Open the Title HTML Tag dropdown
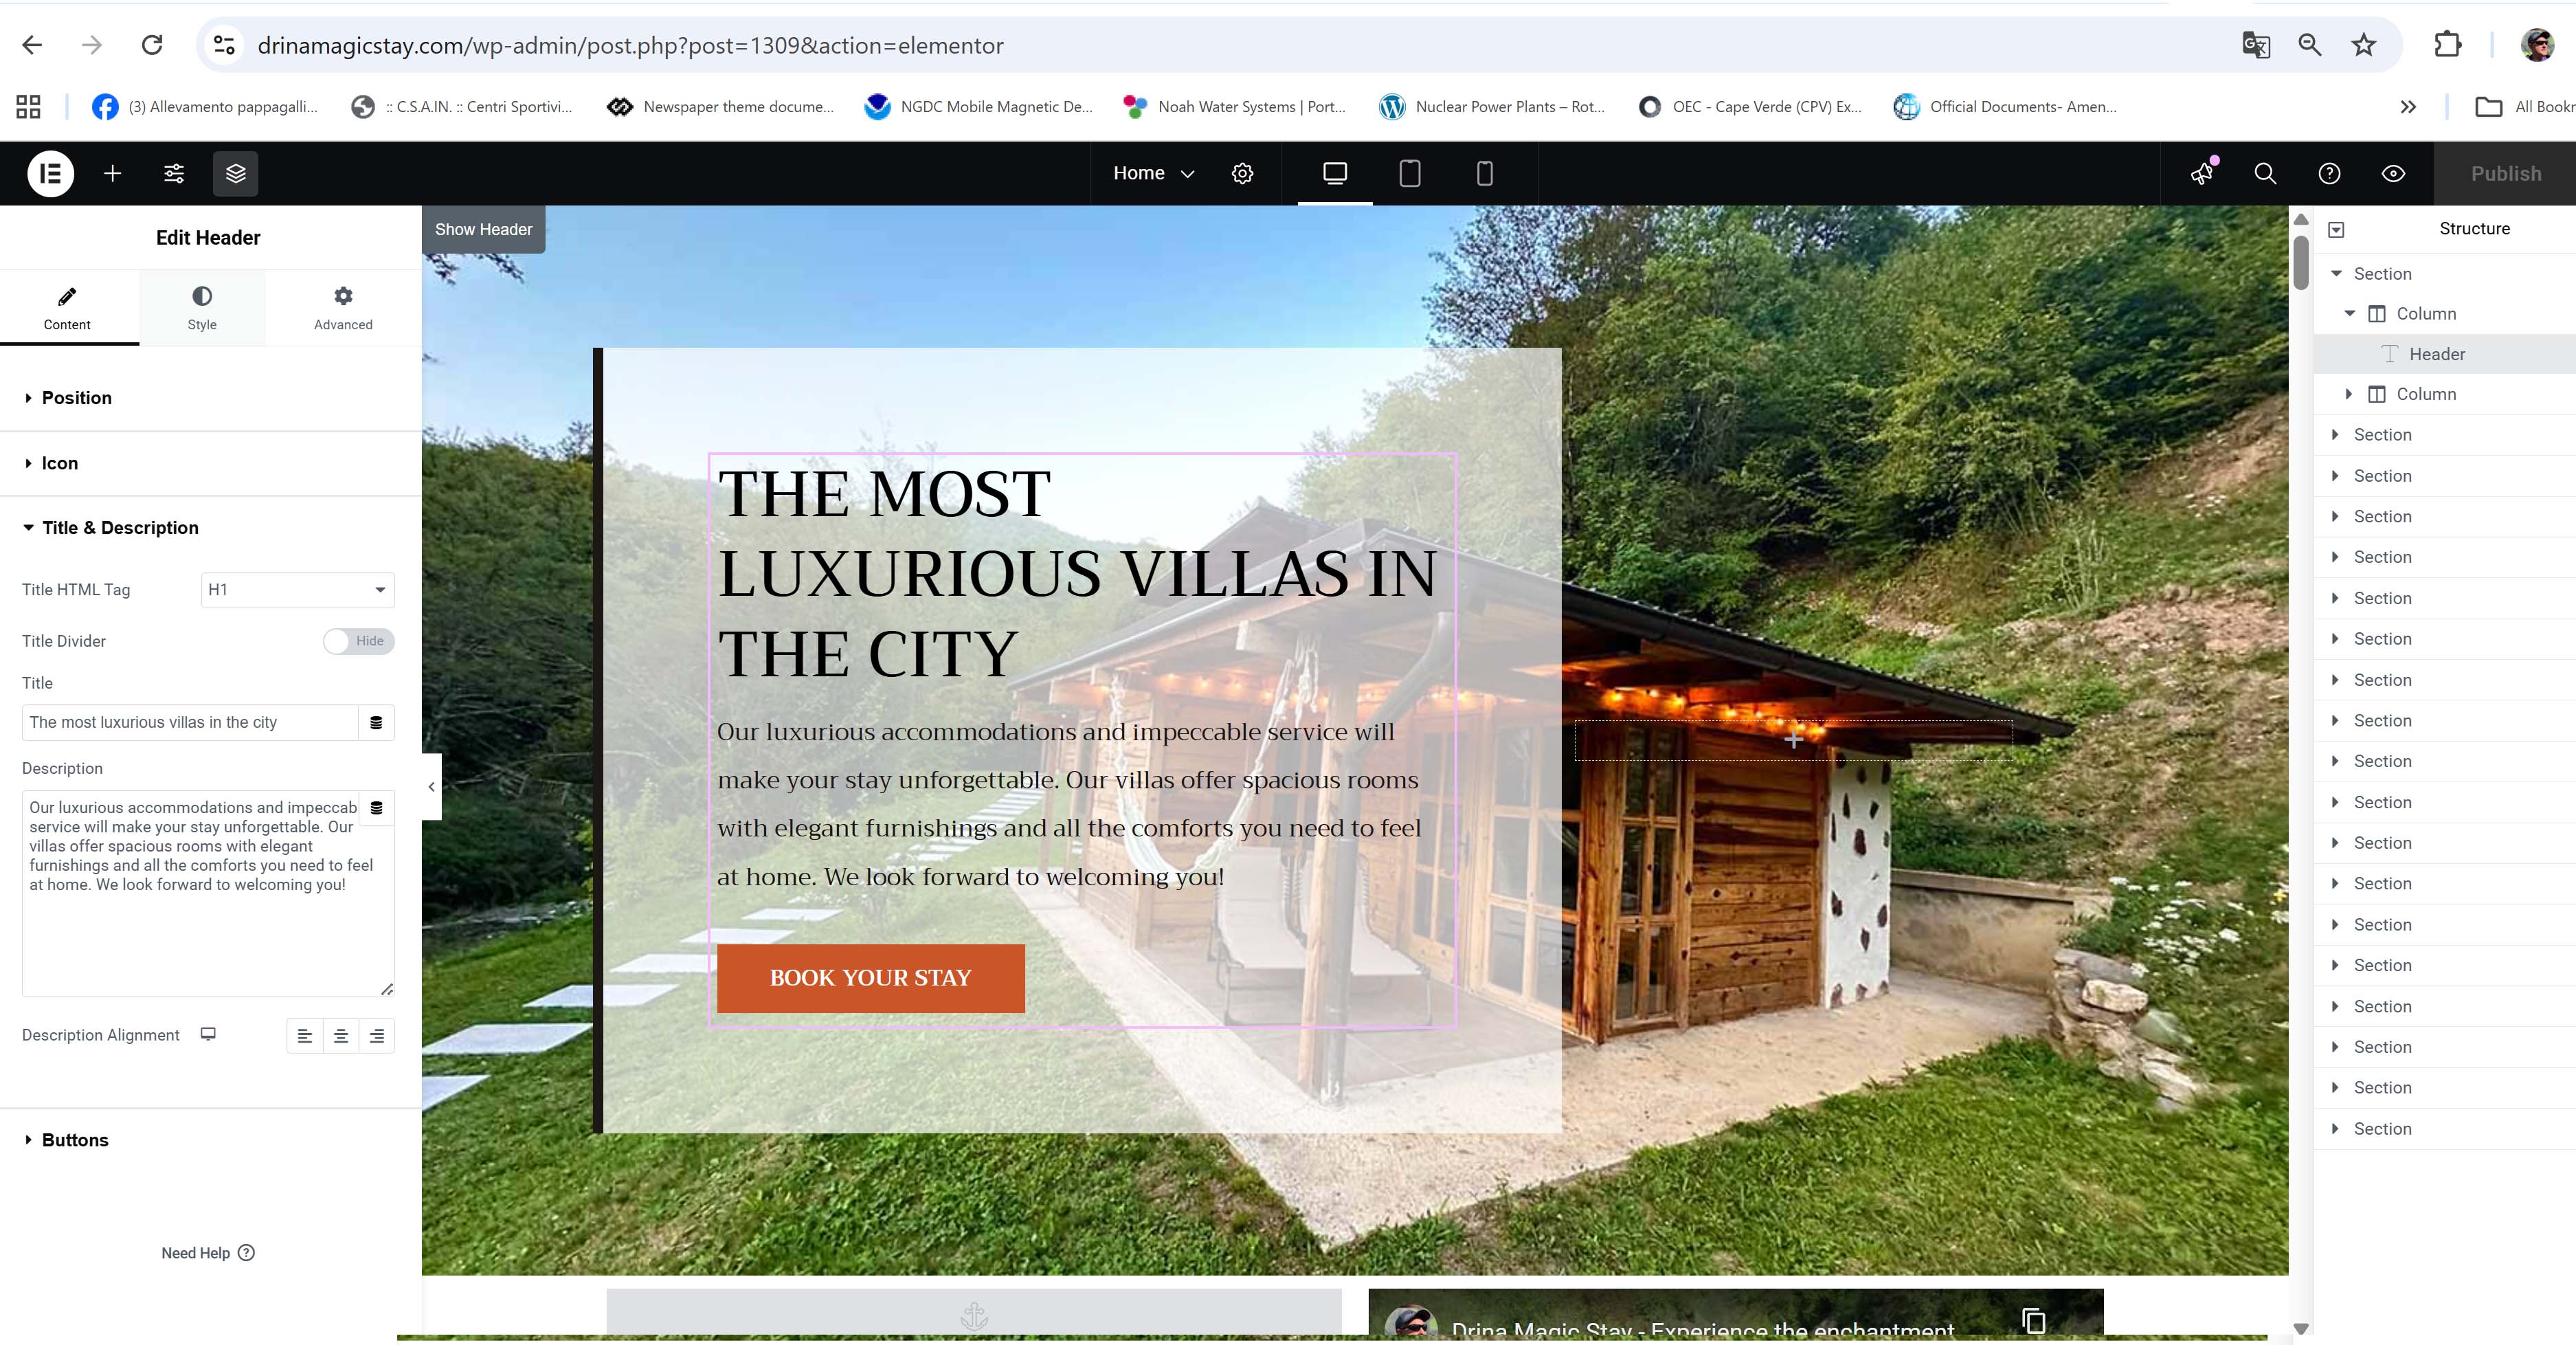This screenshot has height=1345, width=2576. tap(298, 590)
